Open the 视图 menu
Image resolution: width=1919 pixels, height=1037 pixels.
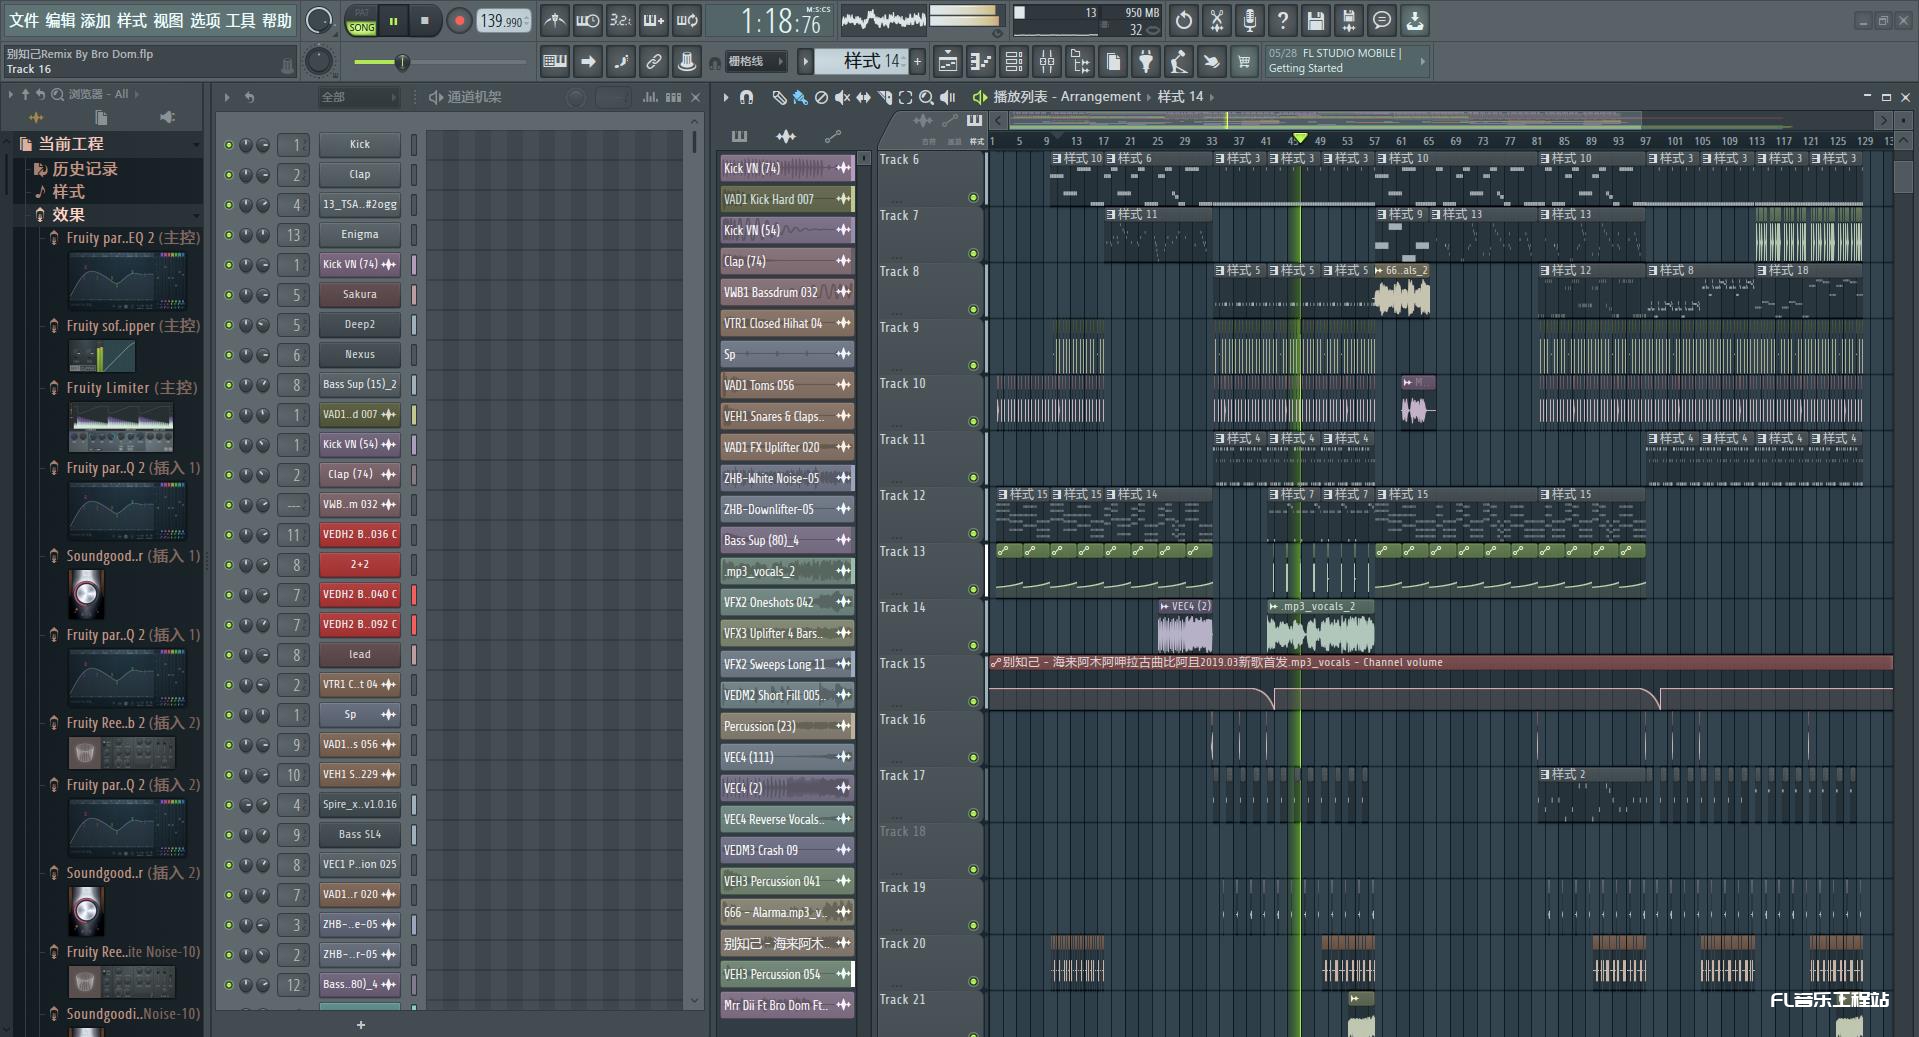[x=168, y=20]
